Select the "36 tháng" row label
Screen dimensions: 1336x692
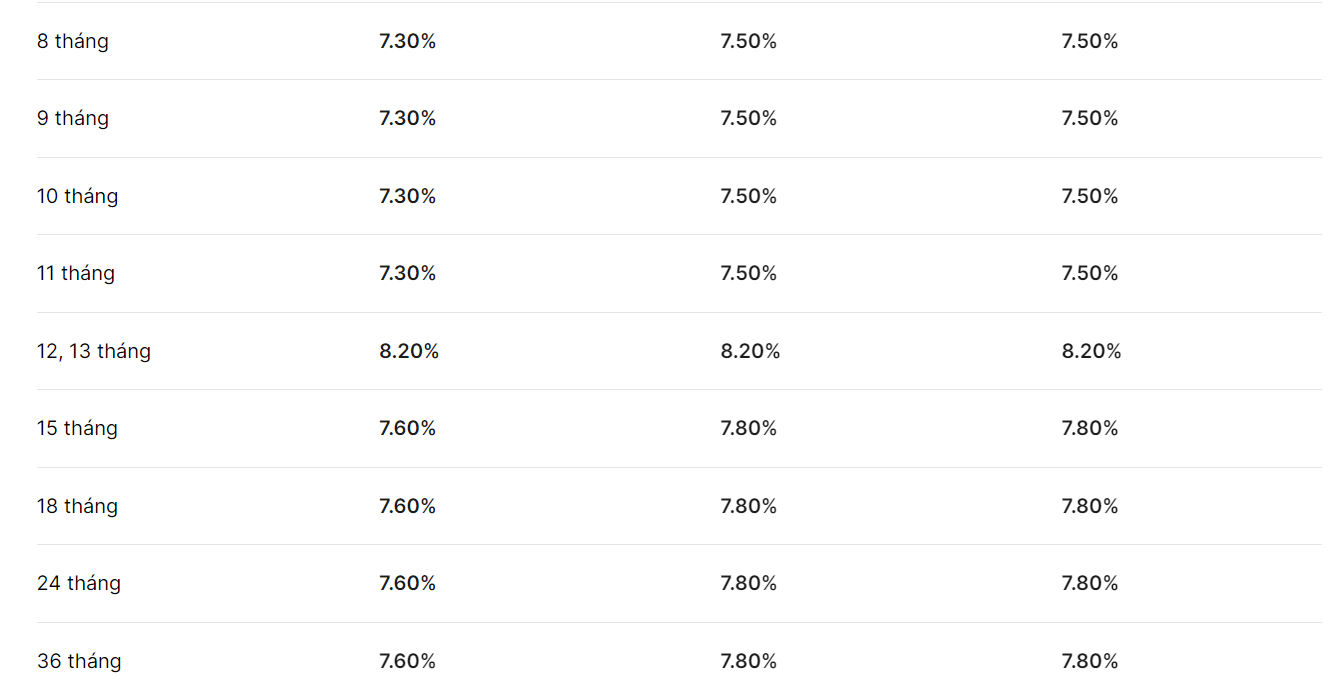pyautogui.click(x=79, y=662)
